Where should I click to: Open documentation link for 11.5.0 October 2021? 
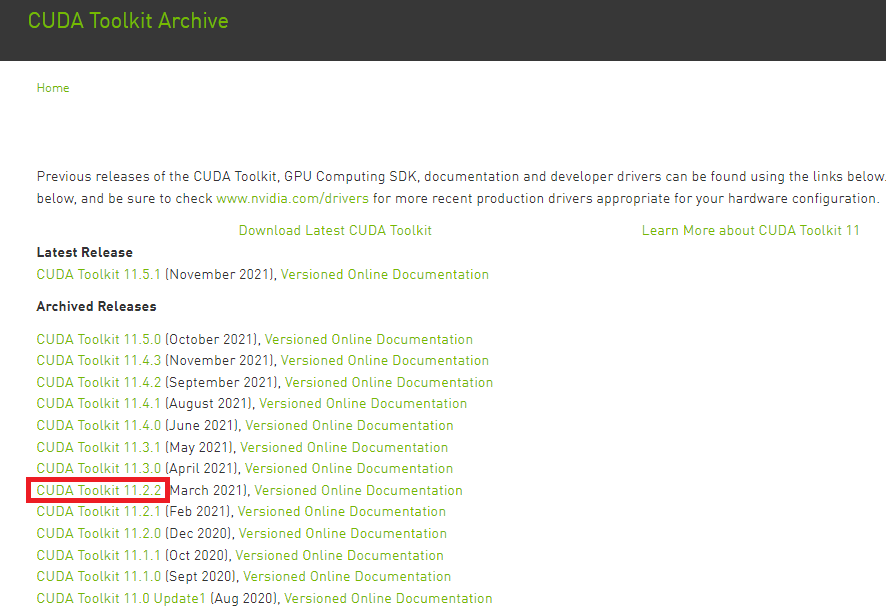pos(368,340)
